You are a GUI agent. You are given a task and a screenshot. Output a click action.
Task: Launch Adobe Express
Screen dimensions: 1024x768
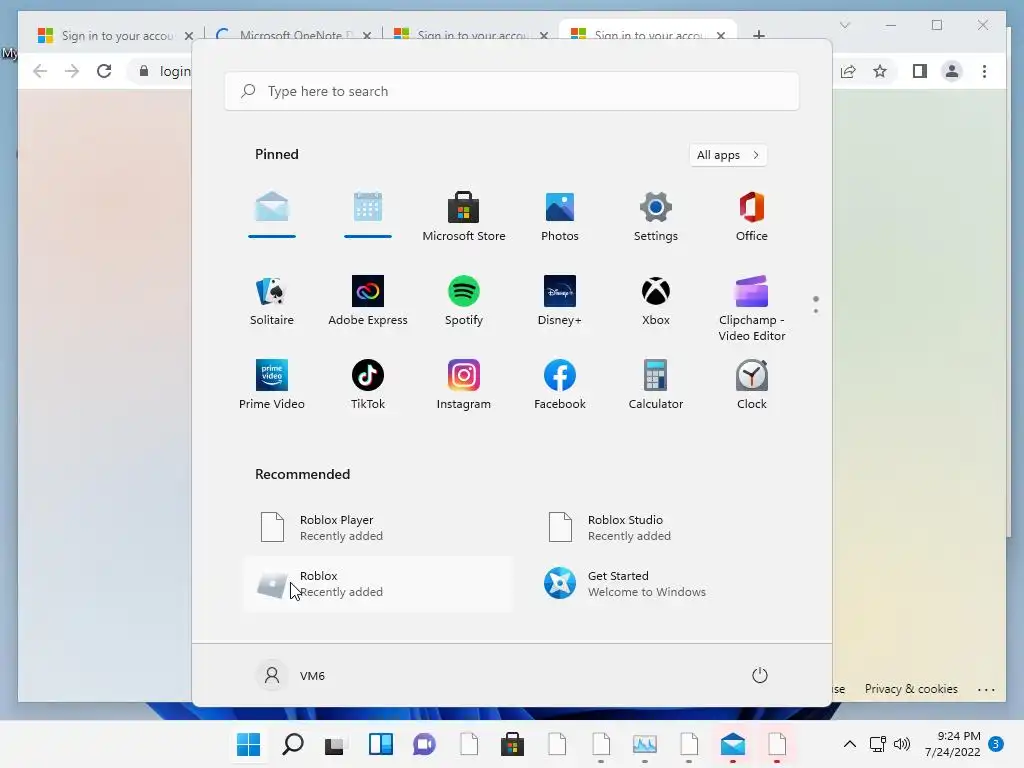pos(368,300)
